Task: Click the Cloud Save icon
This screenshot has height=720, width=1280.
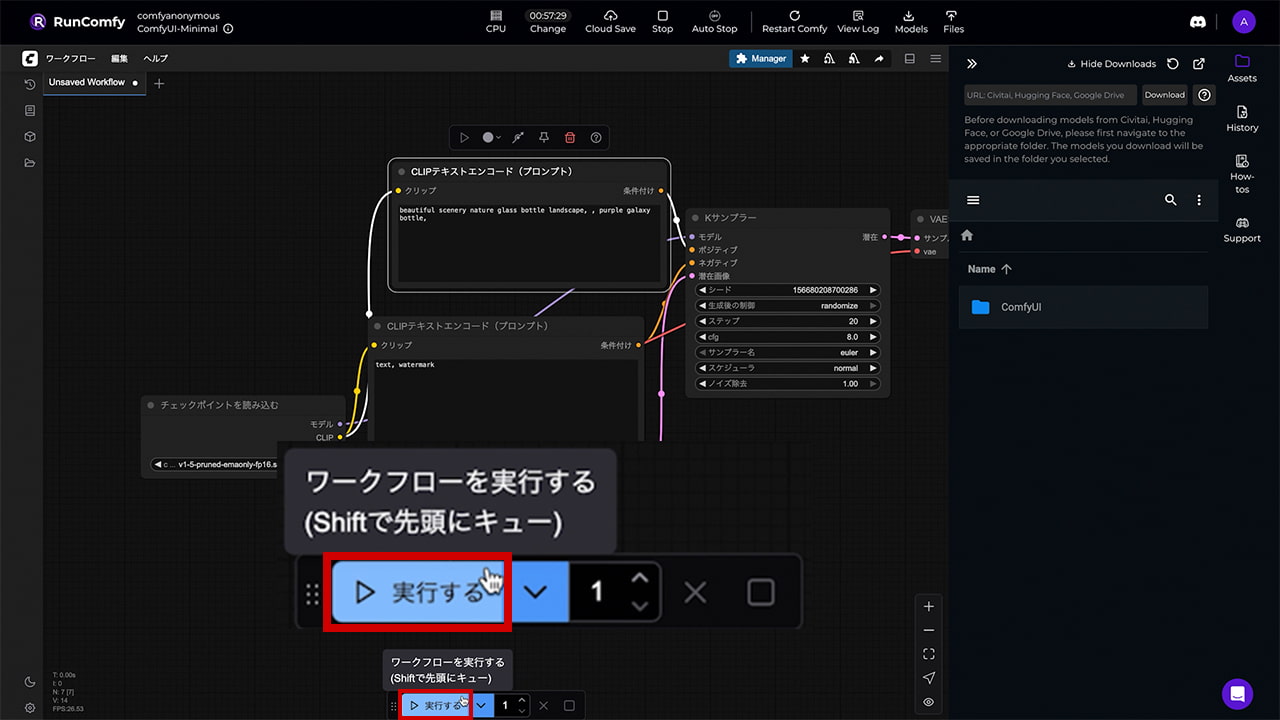Action: point(610,17)
